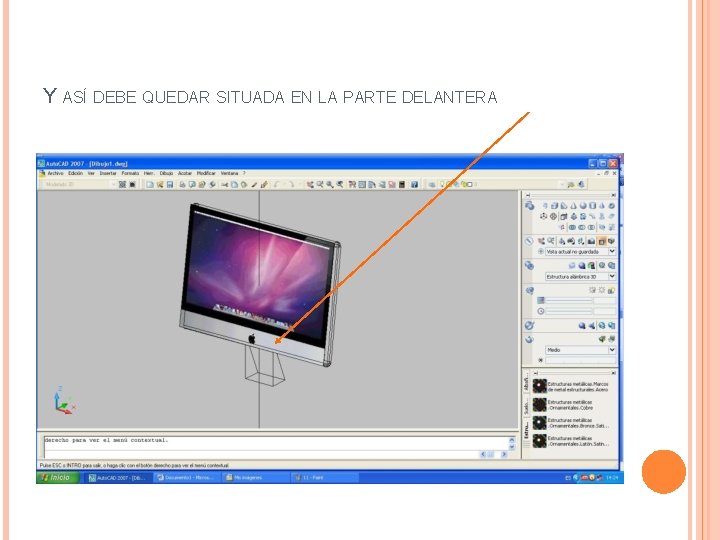
Task: Open the workspace dropdown reading Modelado 3D
Action: [79, 185]
